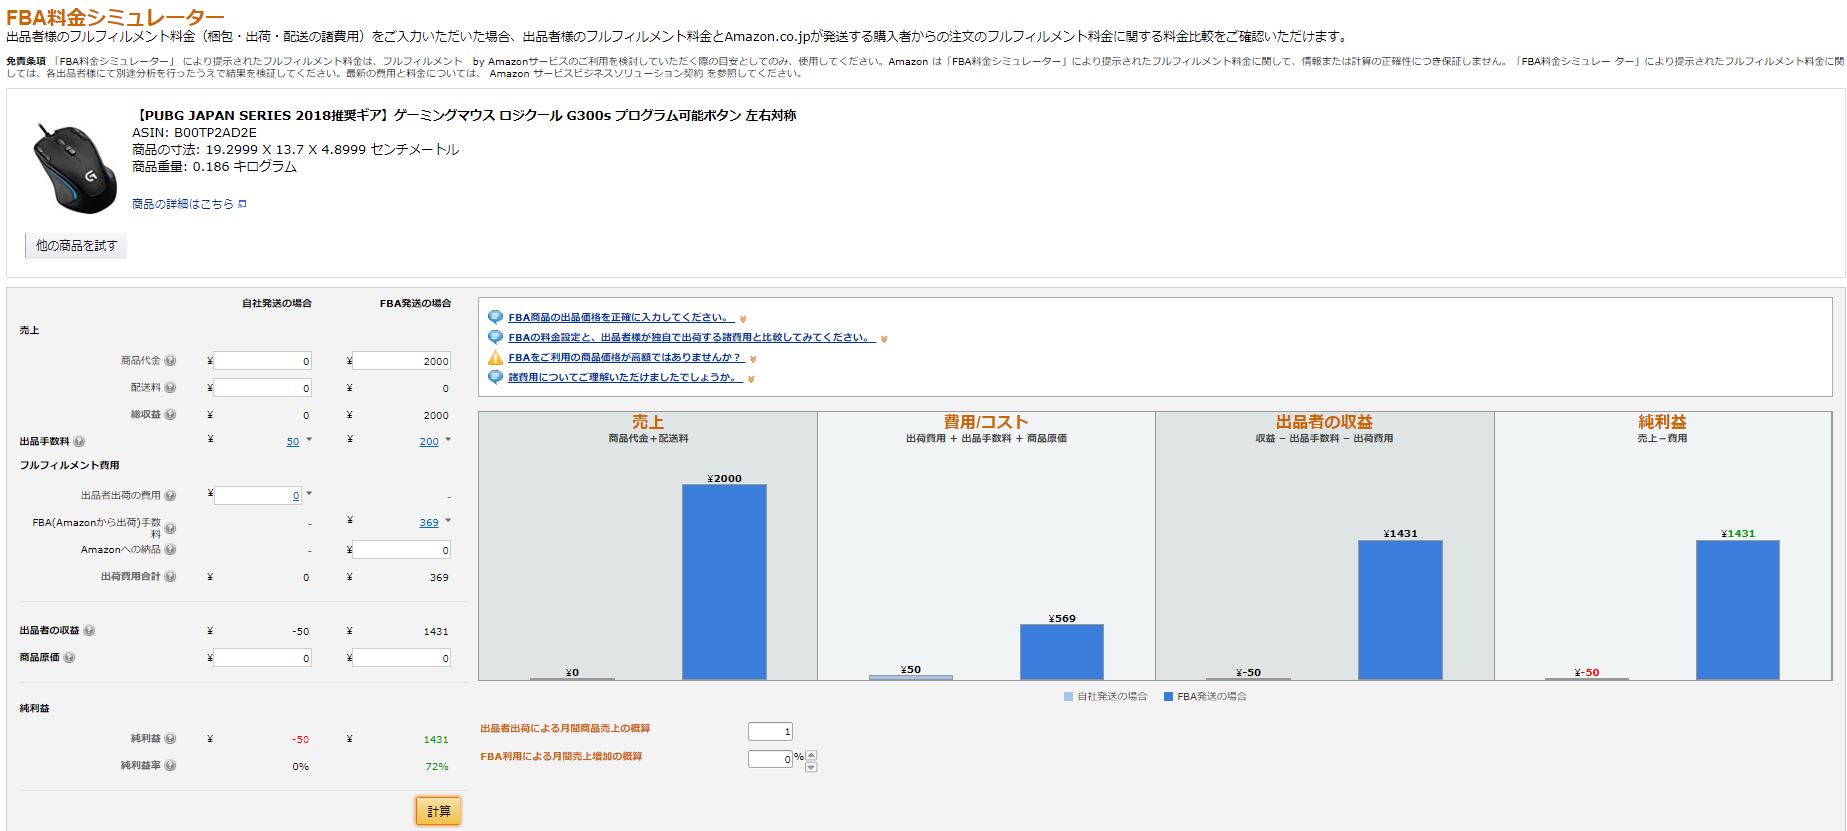Click warning triangle icon beside 商品価格が高額 tip
This screenshot has width=1847, height=831.
(495, 357)
